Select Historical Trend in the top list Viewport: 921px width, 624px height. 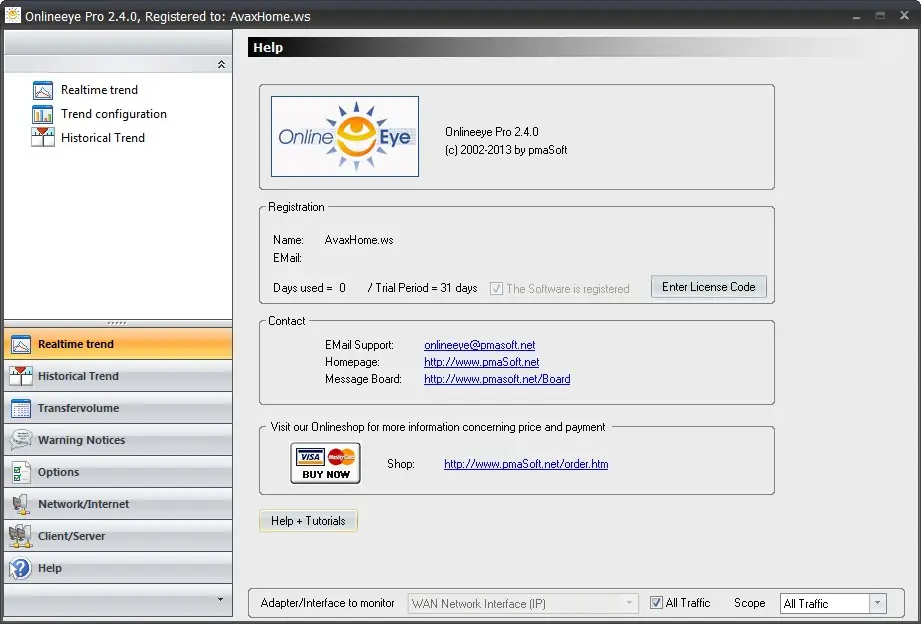click(103, 138)
